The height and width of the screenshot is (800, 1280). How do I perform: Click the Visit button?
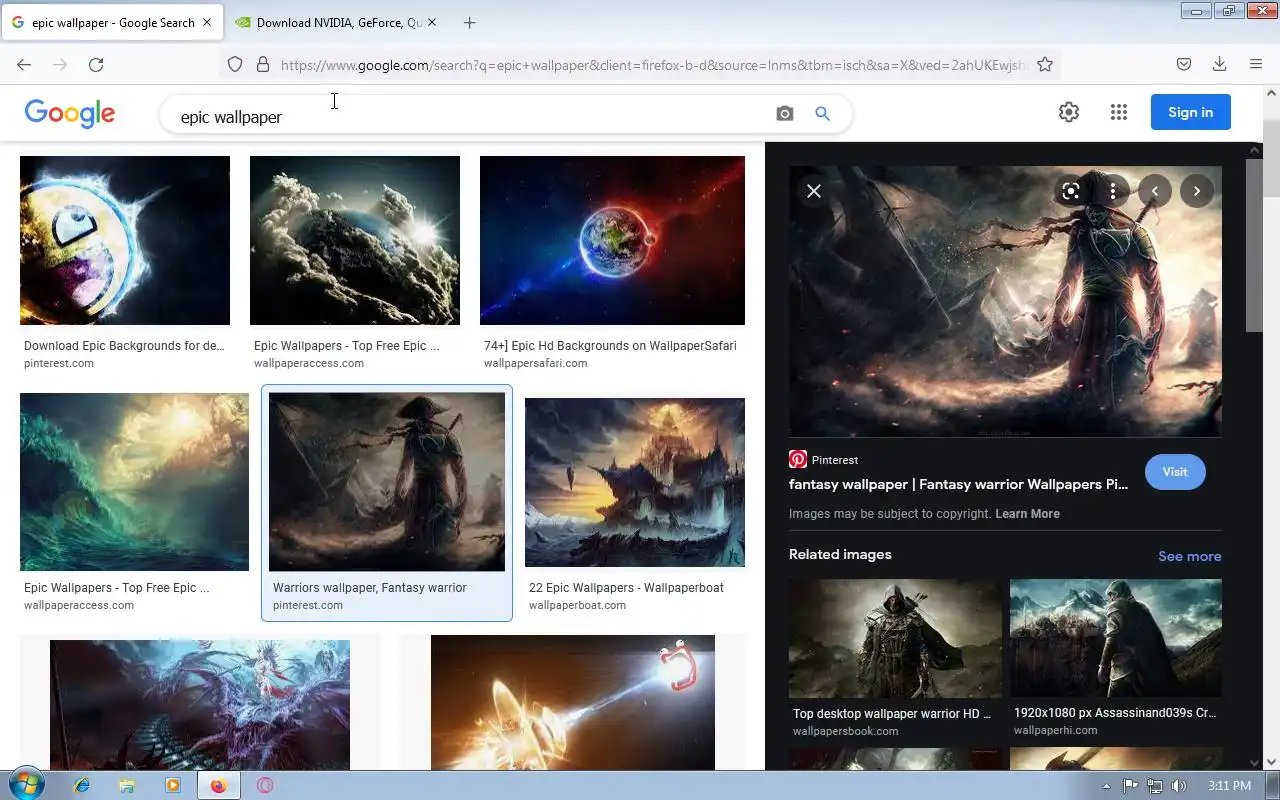(1175, 472)
